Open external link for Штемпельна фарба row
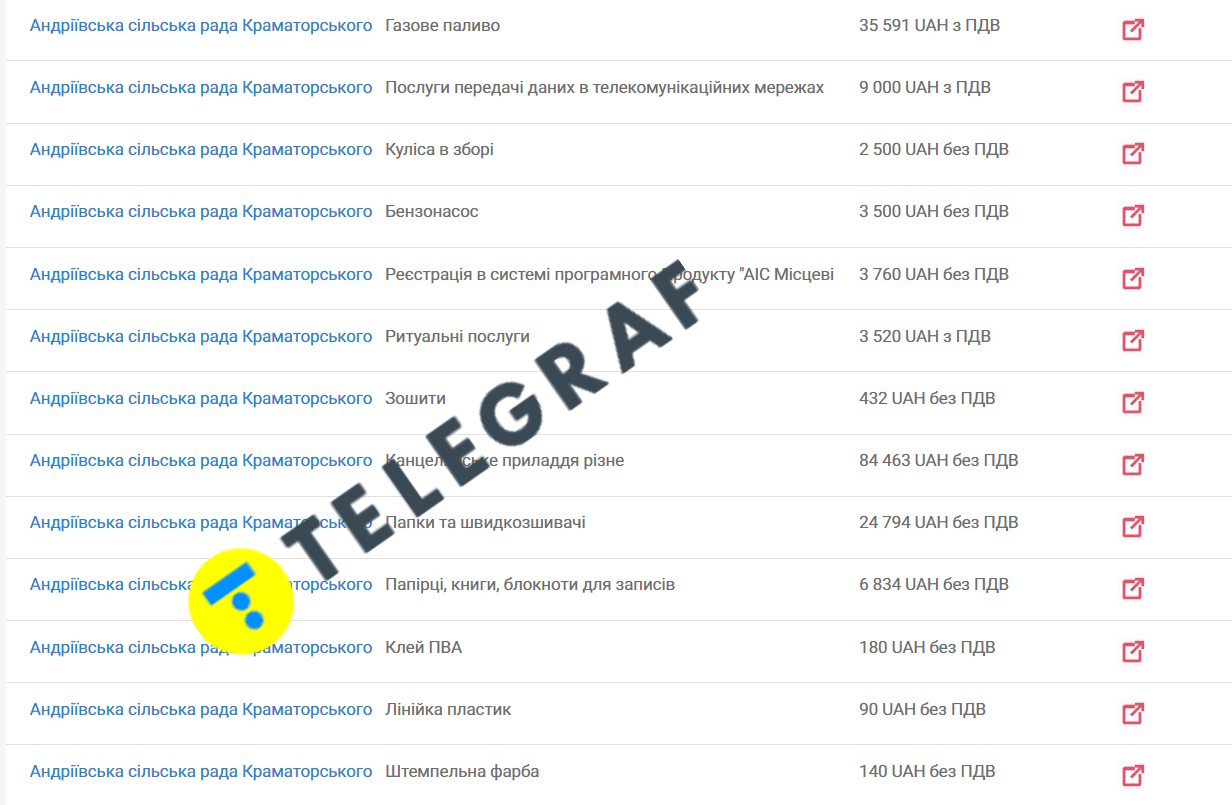 1132,775
